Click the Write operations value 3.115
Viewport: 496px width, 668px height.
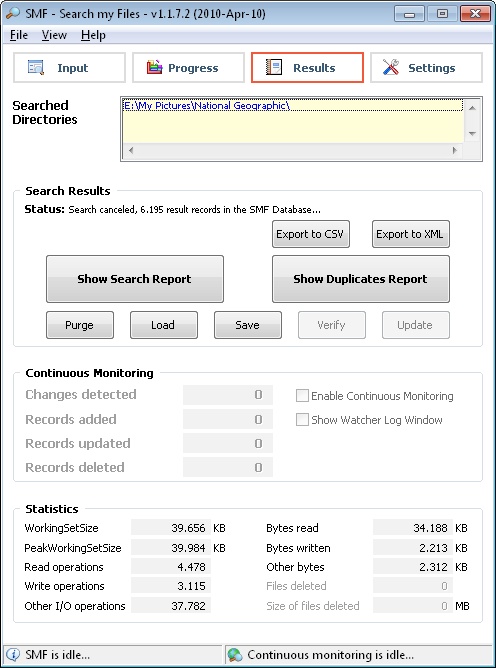click(170, 586)
